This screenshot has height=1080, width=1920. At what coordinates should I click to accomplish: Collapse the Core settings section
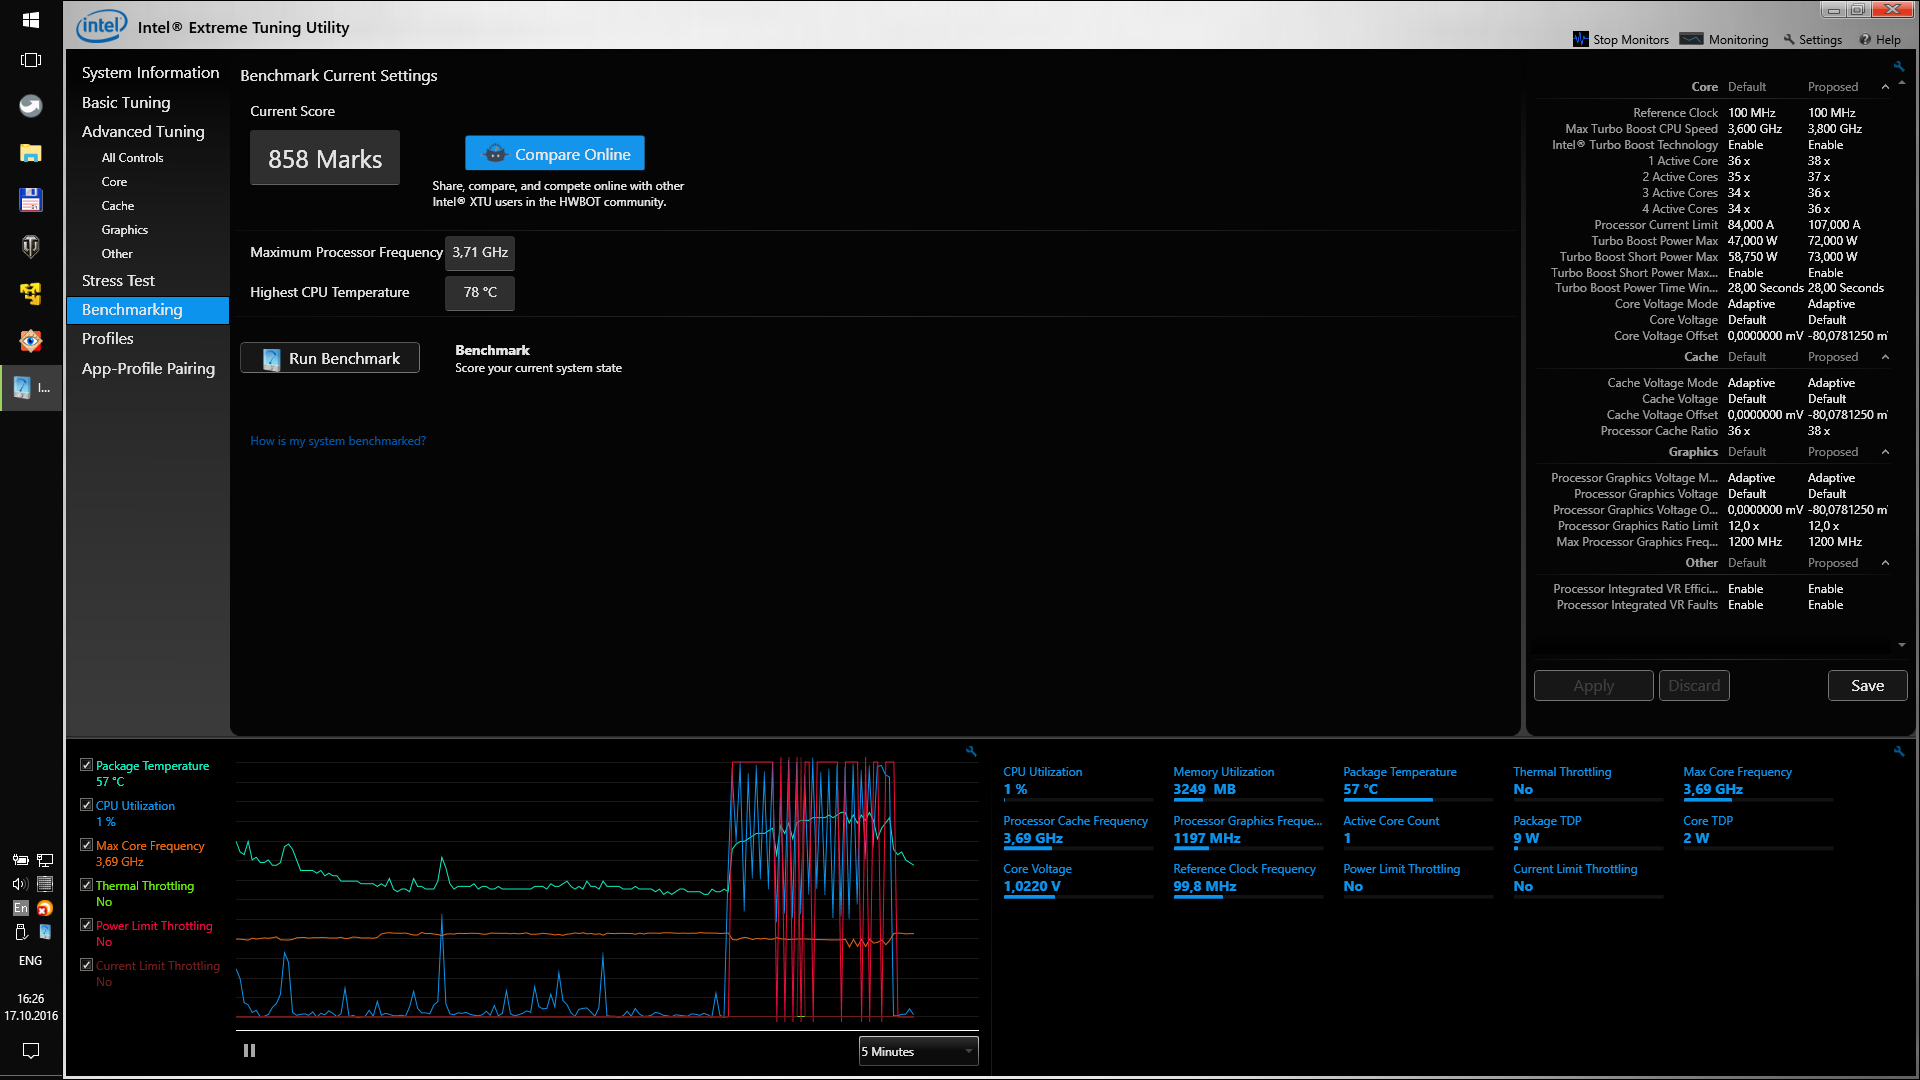click(x=1885, y=87)
